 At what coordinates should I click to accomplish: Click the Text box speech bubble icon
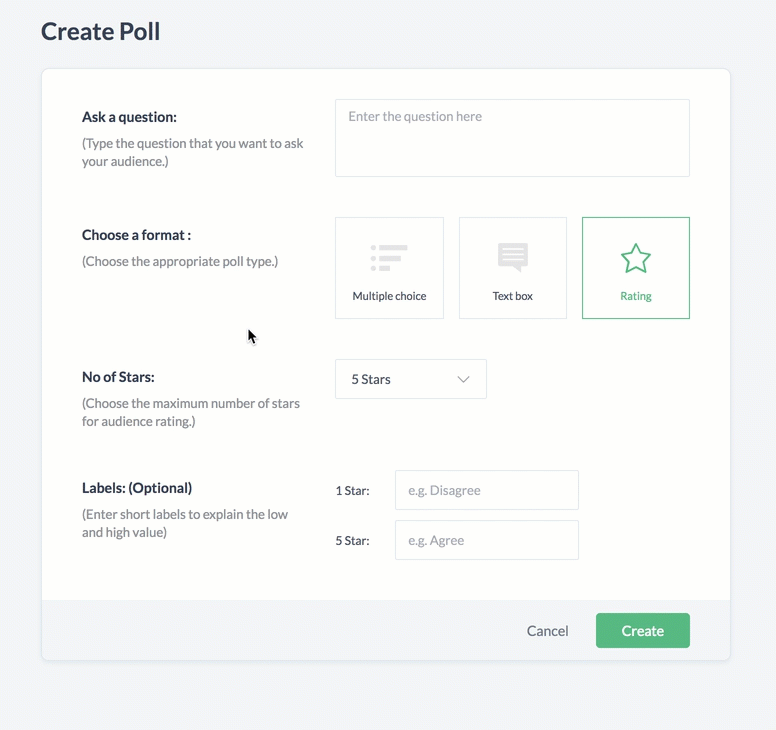(513, 257)
